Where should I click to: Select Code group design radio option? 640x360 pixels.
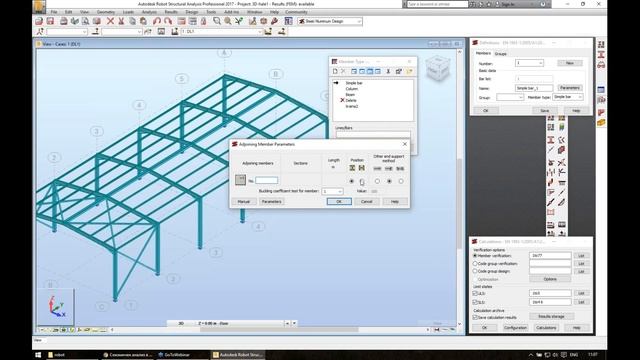pyautogui.click(x=475, y=271)
